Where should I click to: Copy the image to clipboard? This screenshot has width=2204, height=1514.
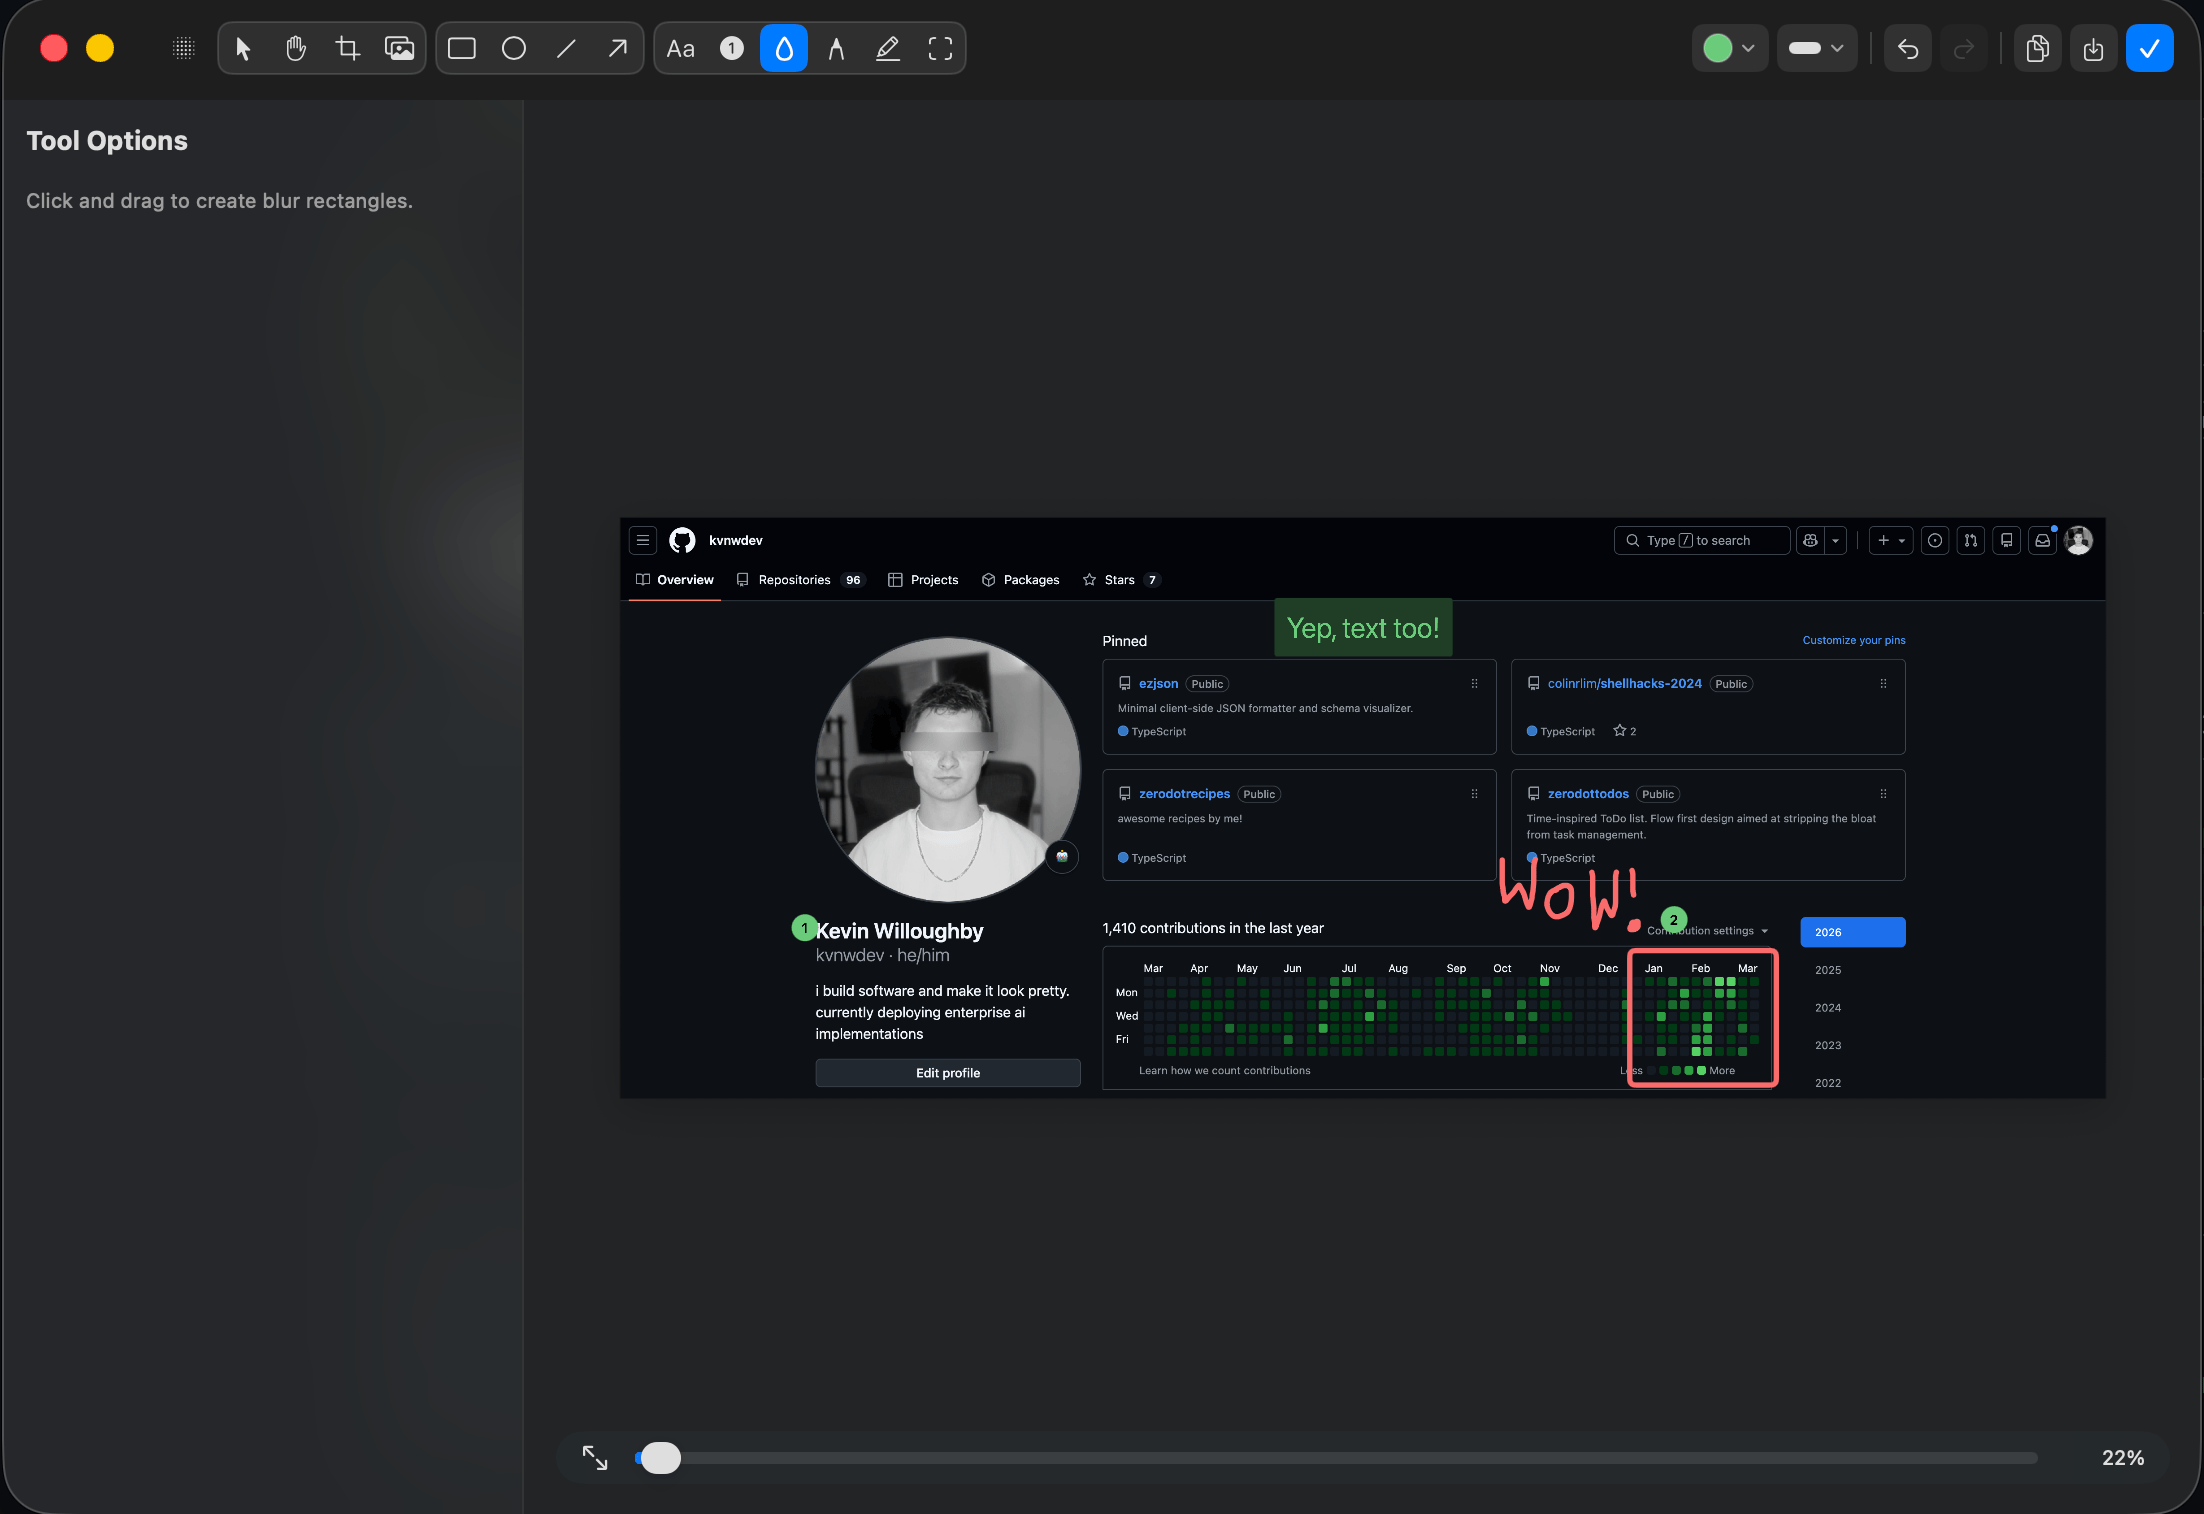(2037, 48)
